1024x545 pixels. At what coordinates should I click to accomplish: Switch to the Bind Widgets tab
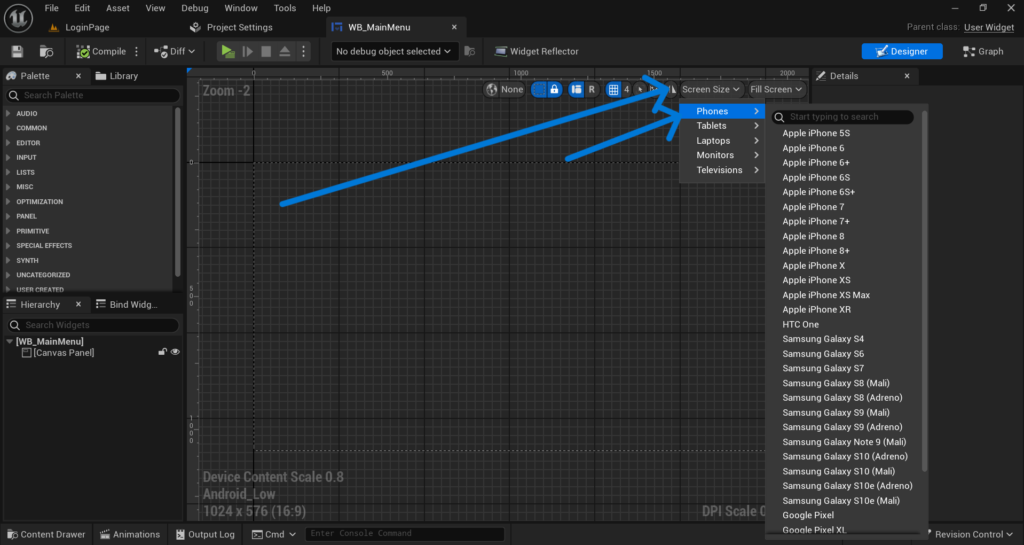coord(127,305)
